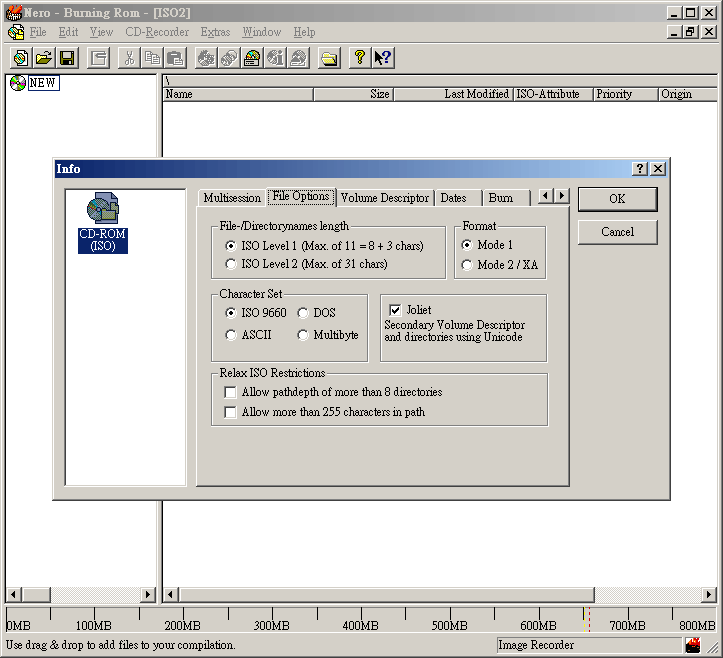Click the Info dialog question mark button
723x658 pixels.
click(x=640, y=169)
